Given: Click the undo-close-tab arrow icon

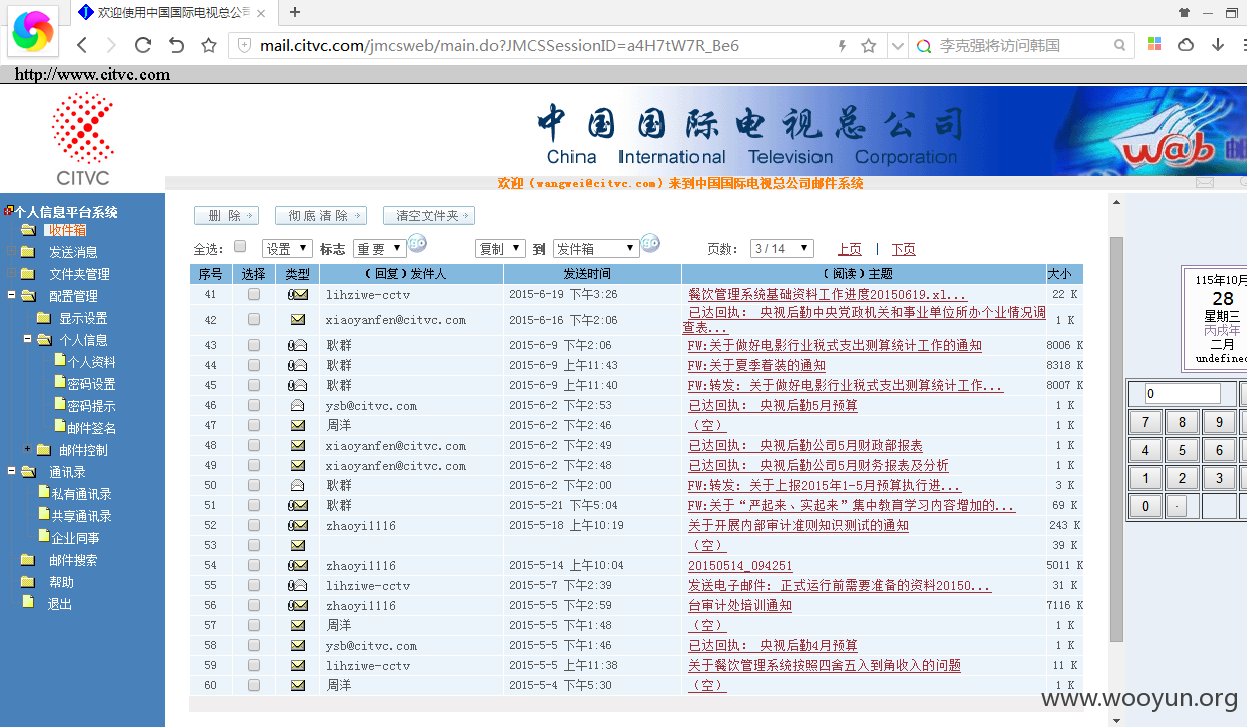Looking at the screenshot, I should (176, 45).
